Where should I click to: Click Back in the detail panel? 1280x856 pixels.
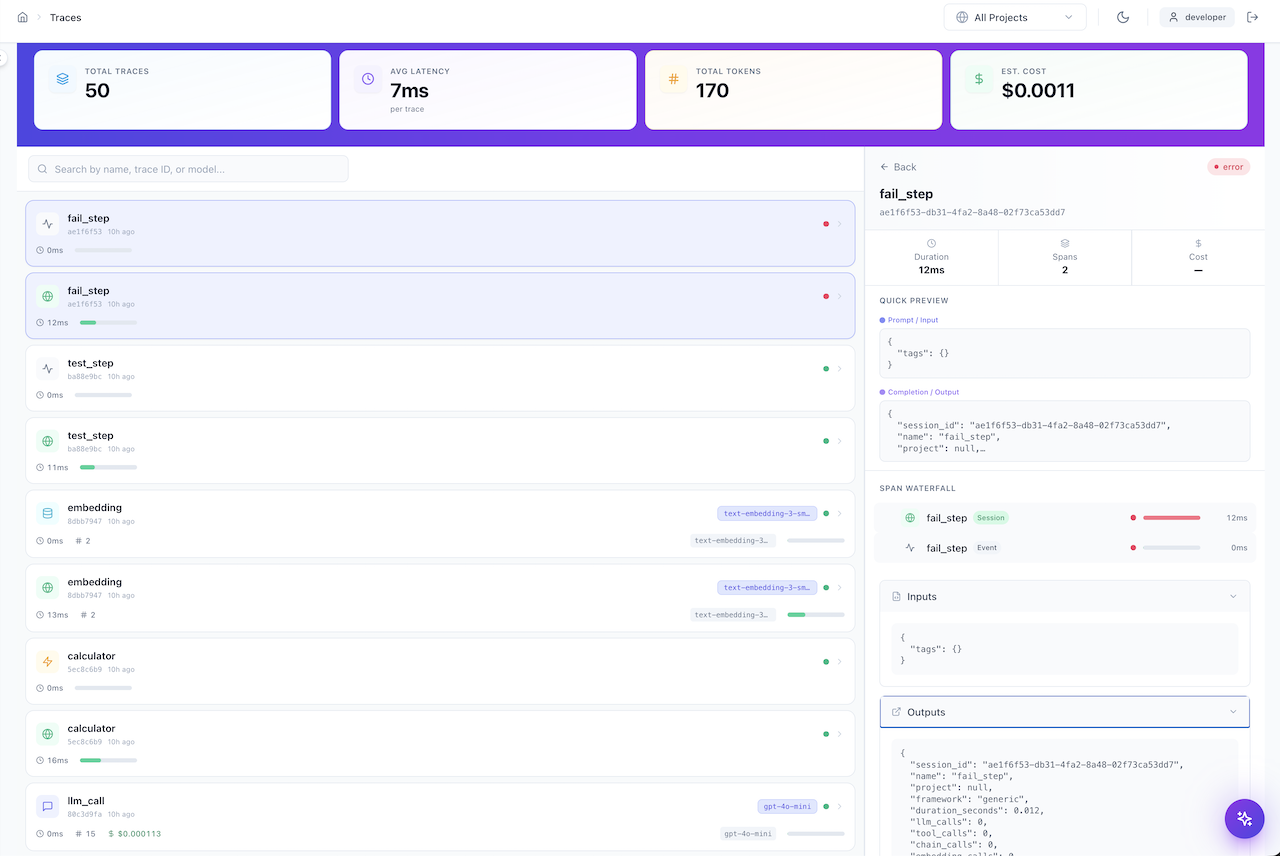(x=898, y=167)
